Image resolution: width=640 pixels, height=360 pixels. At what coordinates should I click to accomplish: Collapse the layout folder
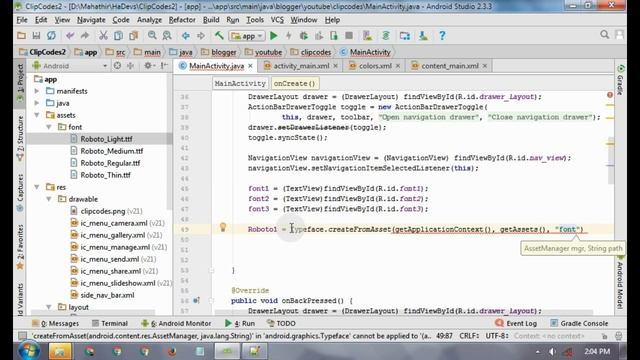(49, 307)
